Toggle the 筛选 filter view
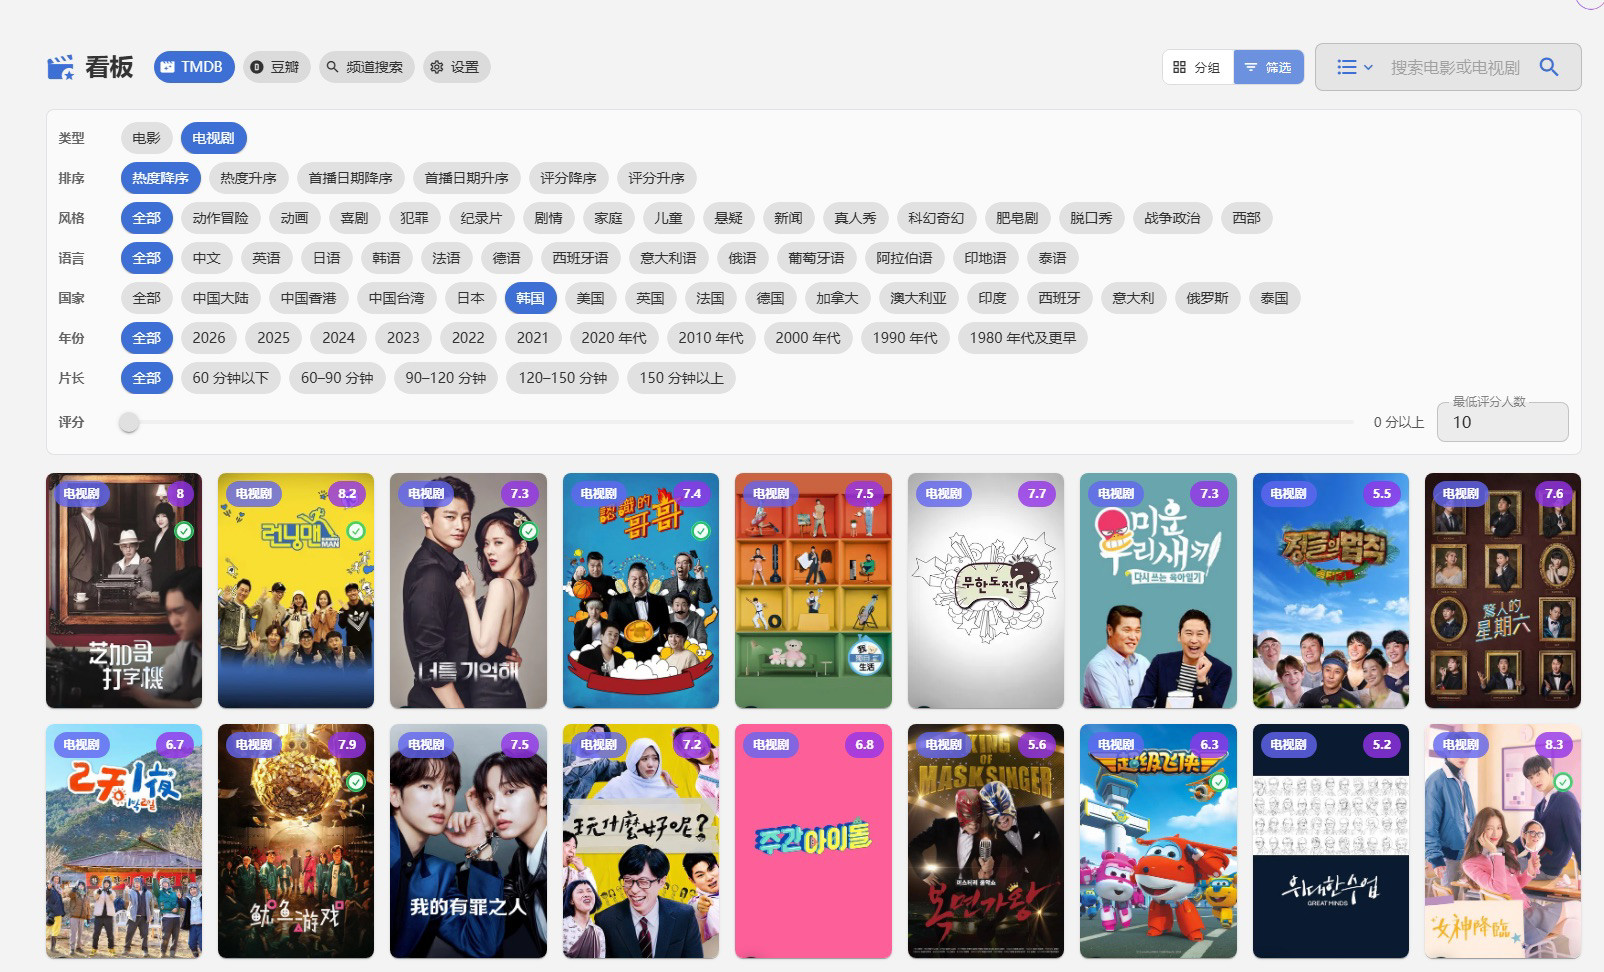The height and width of the screenshot is (972, 1604). pyautogui.click(x=1268, y=67)
